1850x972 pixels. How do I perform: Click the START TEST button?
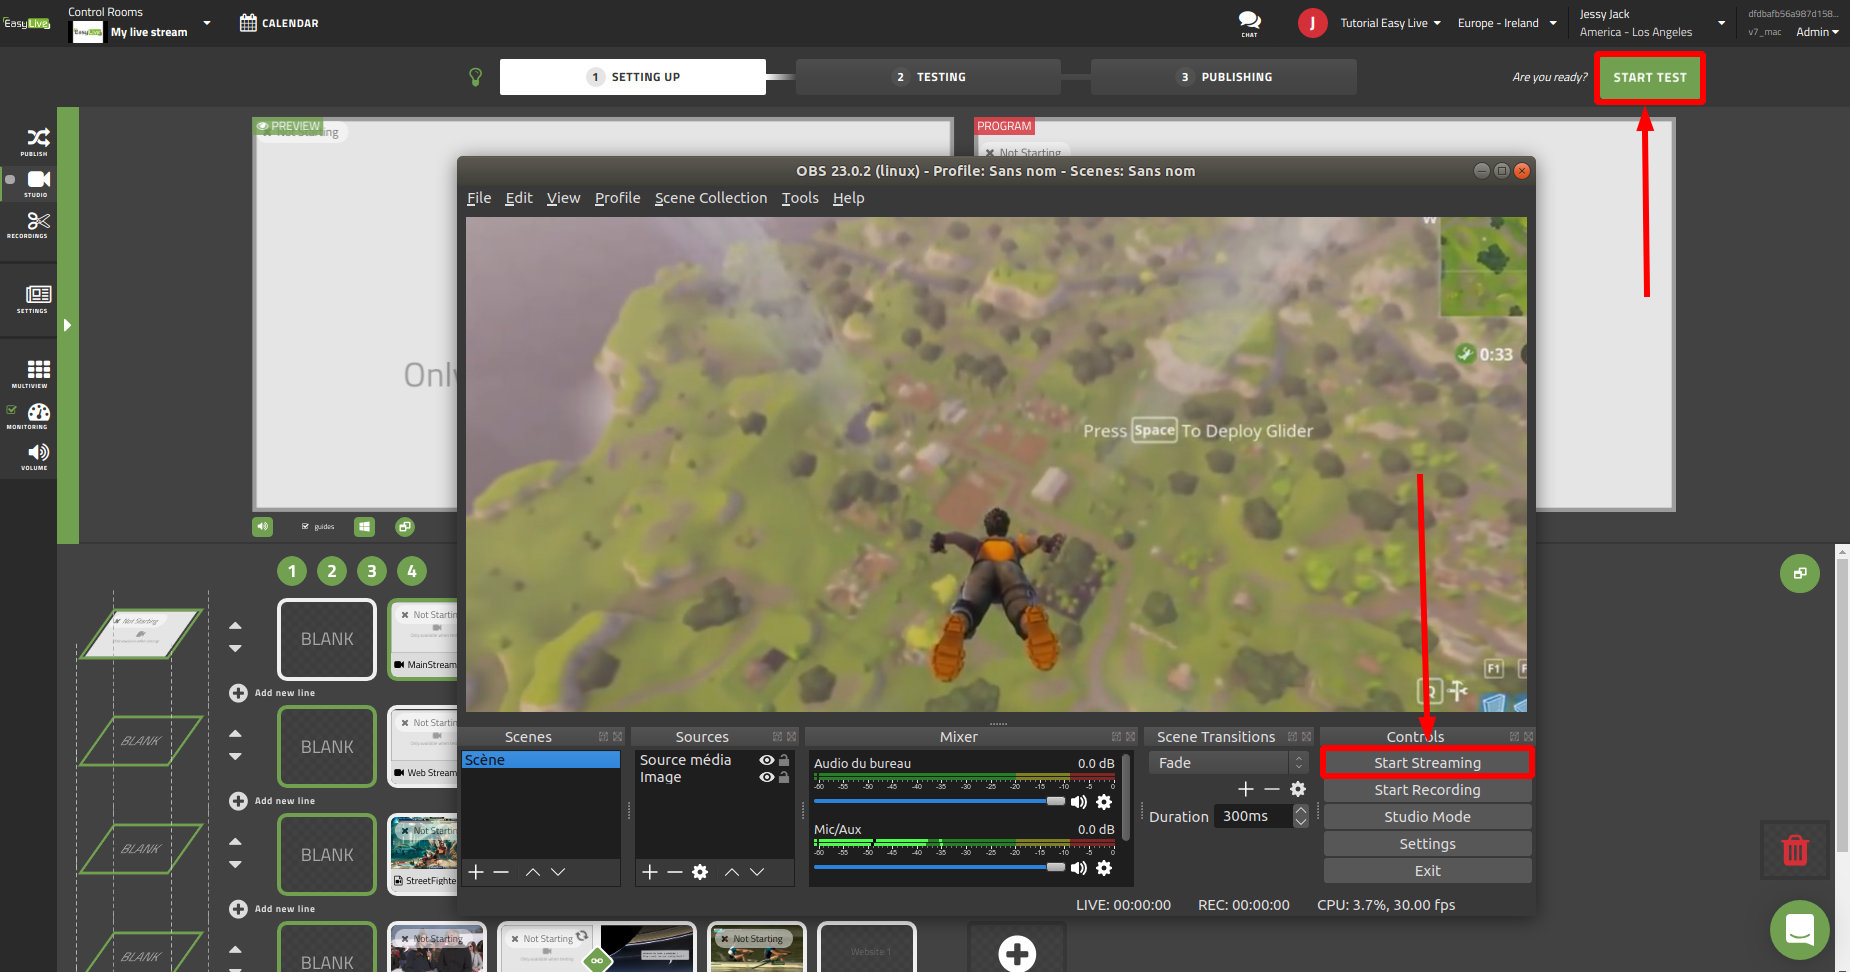tap(1650, 78)
